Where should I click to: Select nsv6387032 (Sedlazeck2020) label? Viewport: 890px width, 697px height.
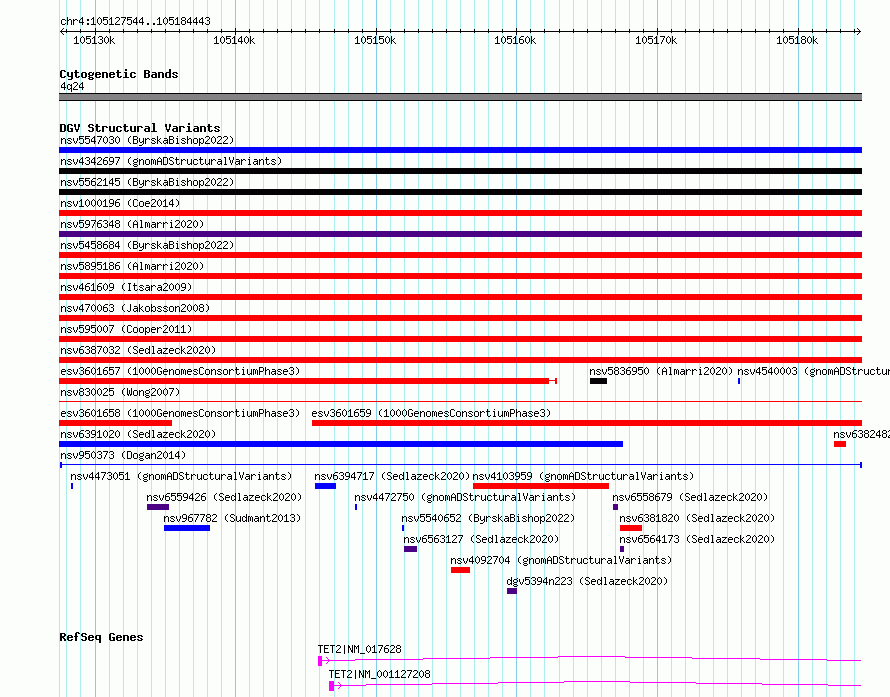[138, 350]
